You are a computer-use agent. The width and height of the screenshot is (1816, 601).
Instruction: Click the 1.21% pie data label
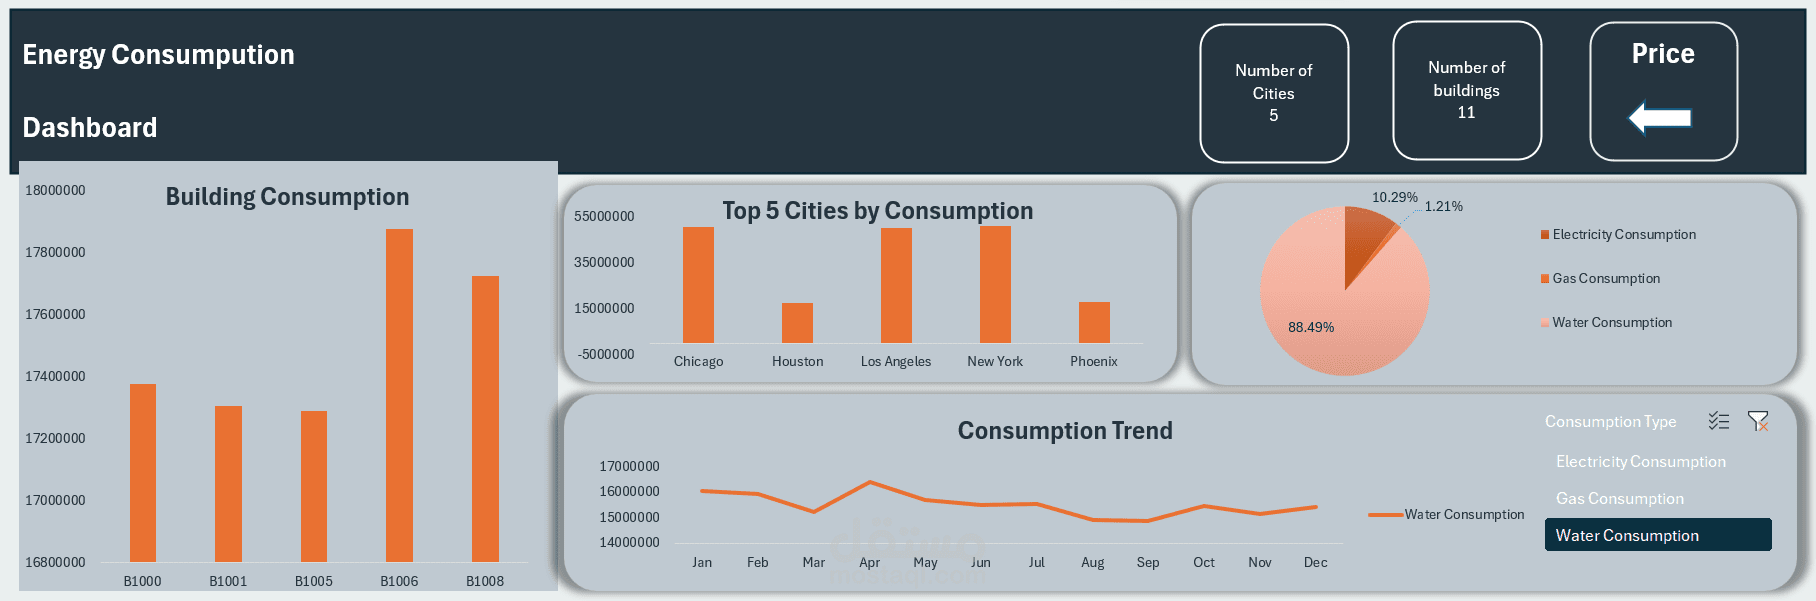1443,206
